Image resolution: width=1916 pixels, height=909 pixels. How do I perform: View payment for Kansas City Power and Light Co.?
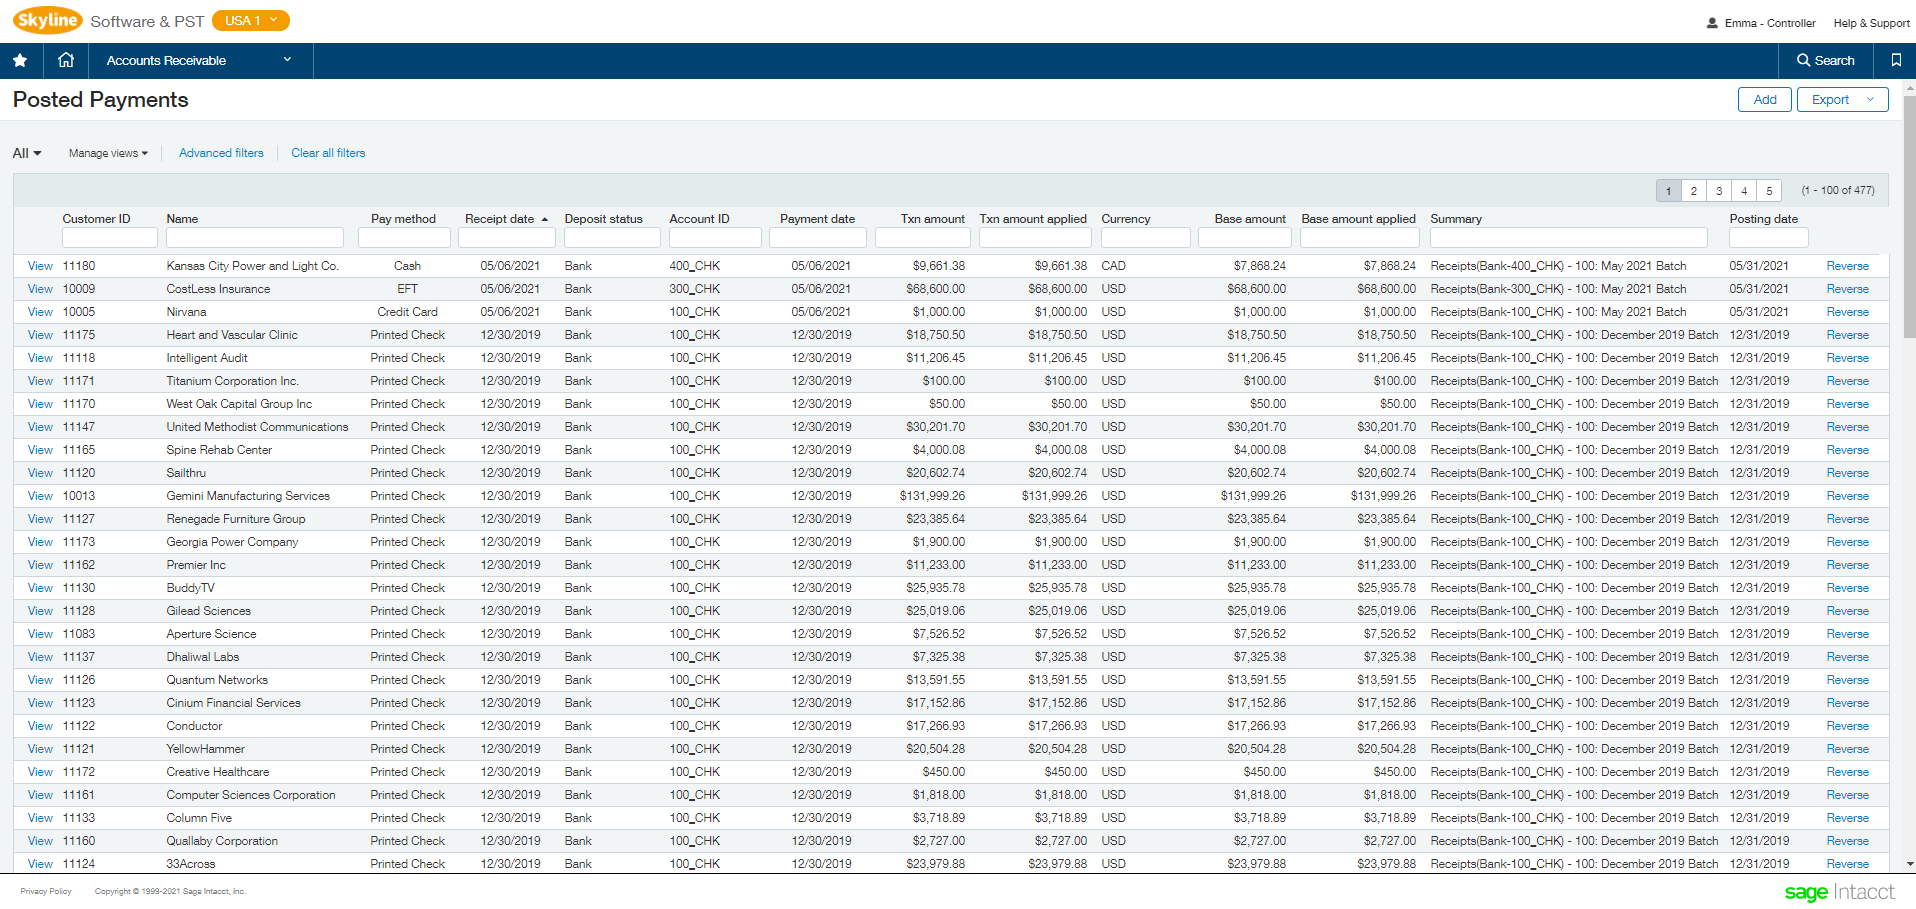coord(40,266)
